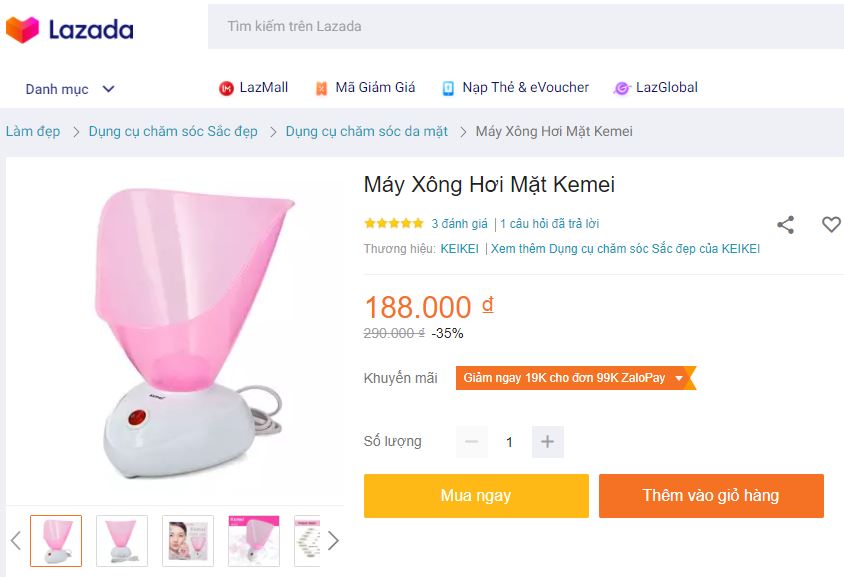Increase quantity with the plus stepper
844x577 pixels.
(547, 441)
